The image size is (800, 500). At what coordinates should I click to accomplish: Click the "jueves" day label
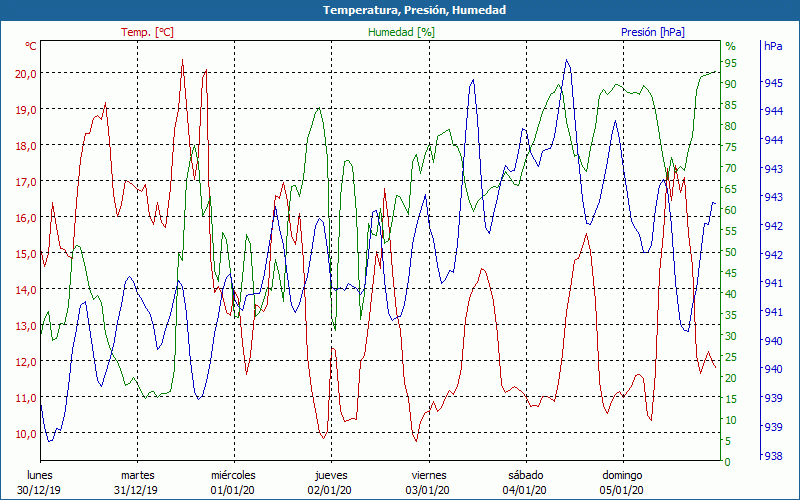[x=331, y=476]
